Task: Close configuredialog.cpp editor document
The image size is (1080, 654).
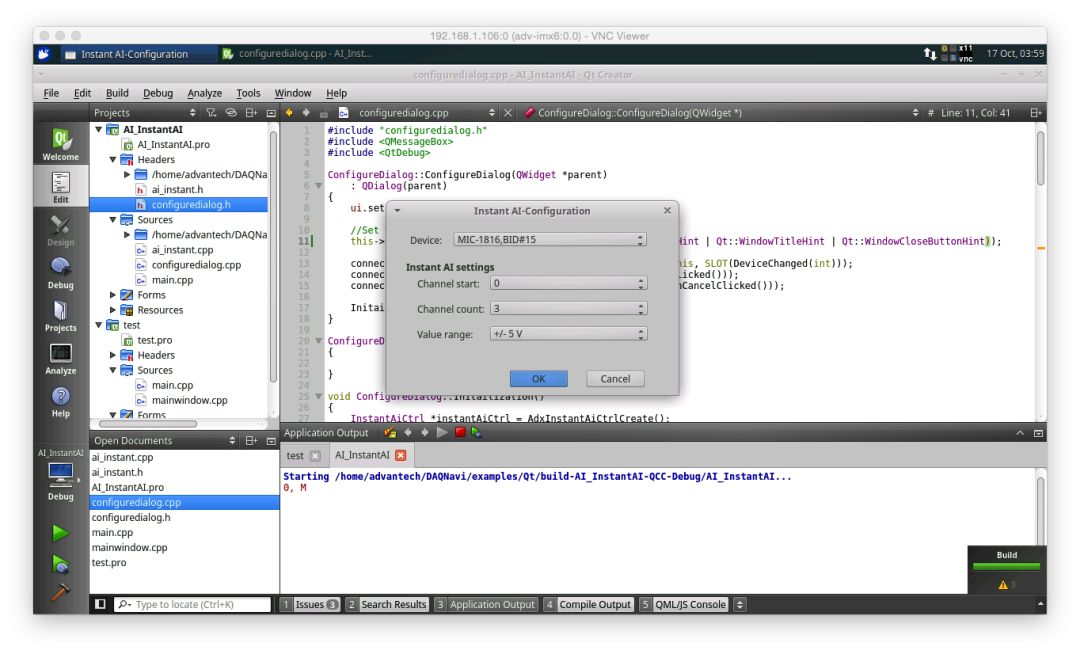Action: pos(508,112)
